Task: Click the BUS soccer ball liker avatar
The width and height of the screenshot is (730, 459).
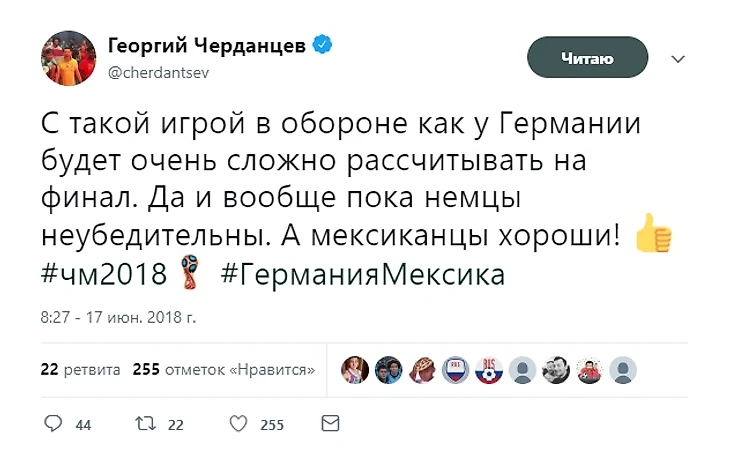Action: 489,370
